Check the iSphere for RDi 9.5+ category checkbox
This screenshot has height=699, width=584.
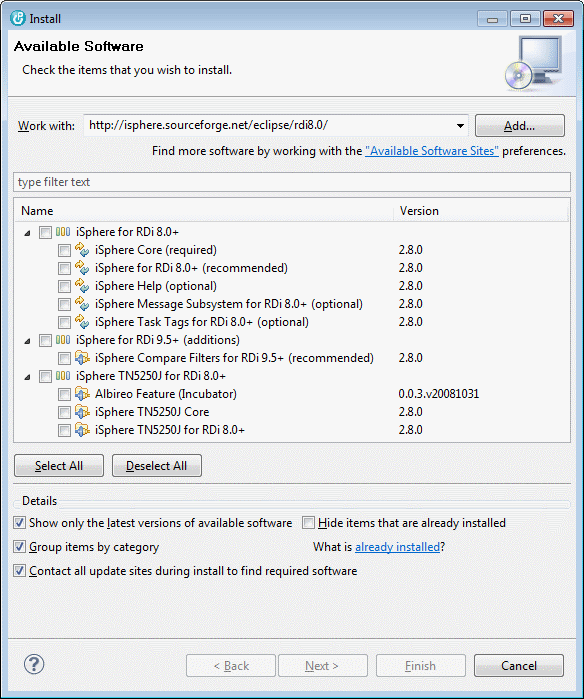pyautogui.click(x=45, y=341)
